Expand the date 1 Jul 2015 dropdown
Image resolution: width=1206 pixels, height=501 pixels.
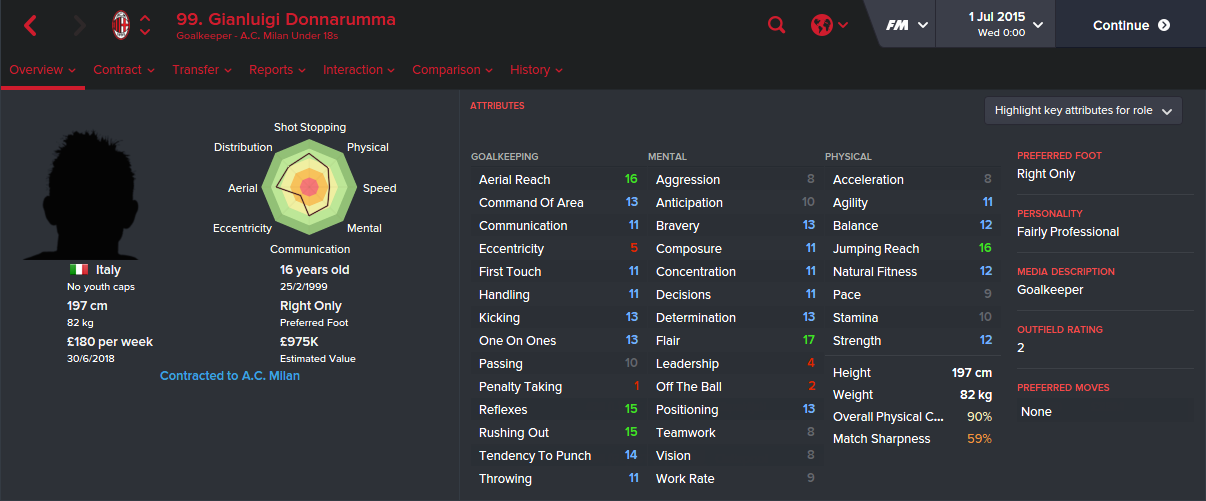pyautogui.click(x=1038, y=24)
